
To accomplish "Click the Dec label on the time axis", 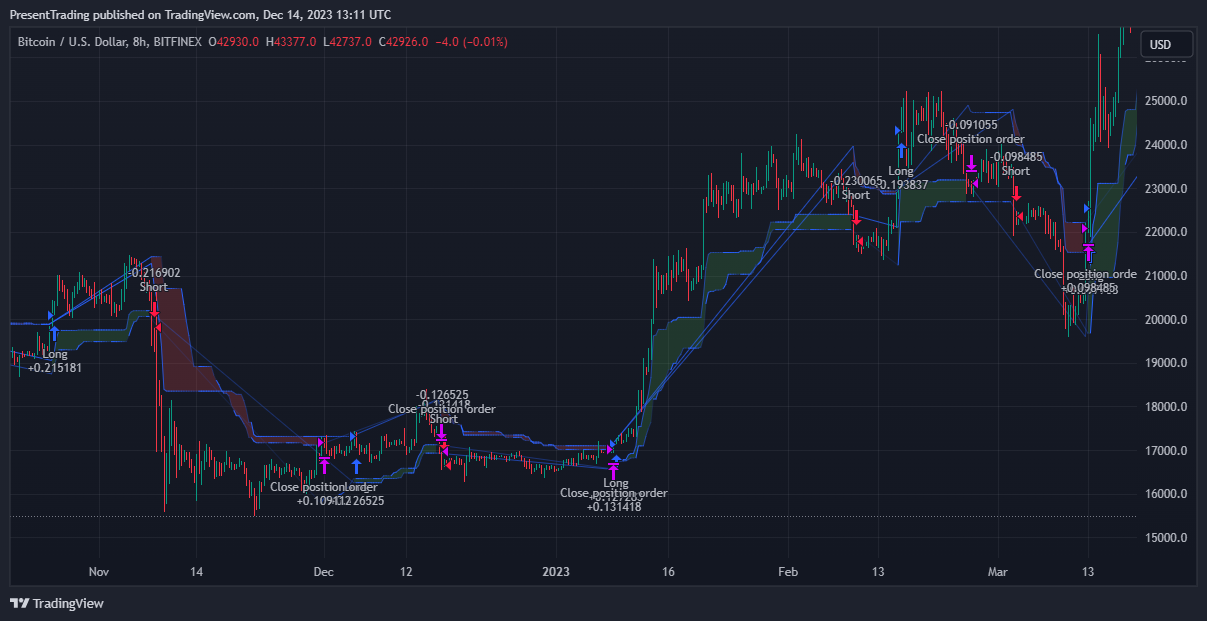I will [323, 572].
